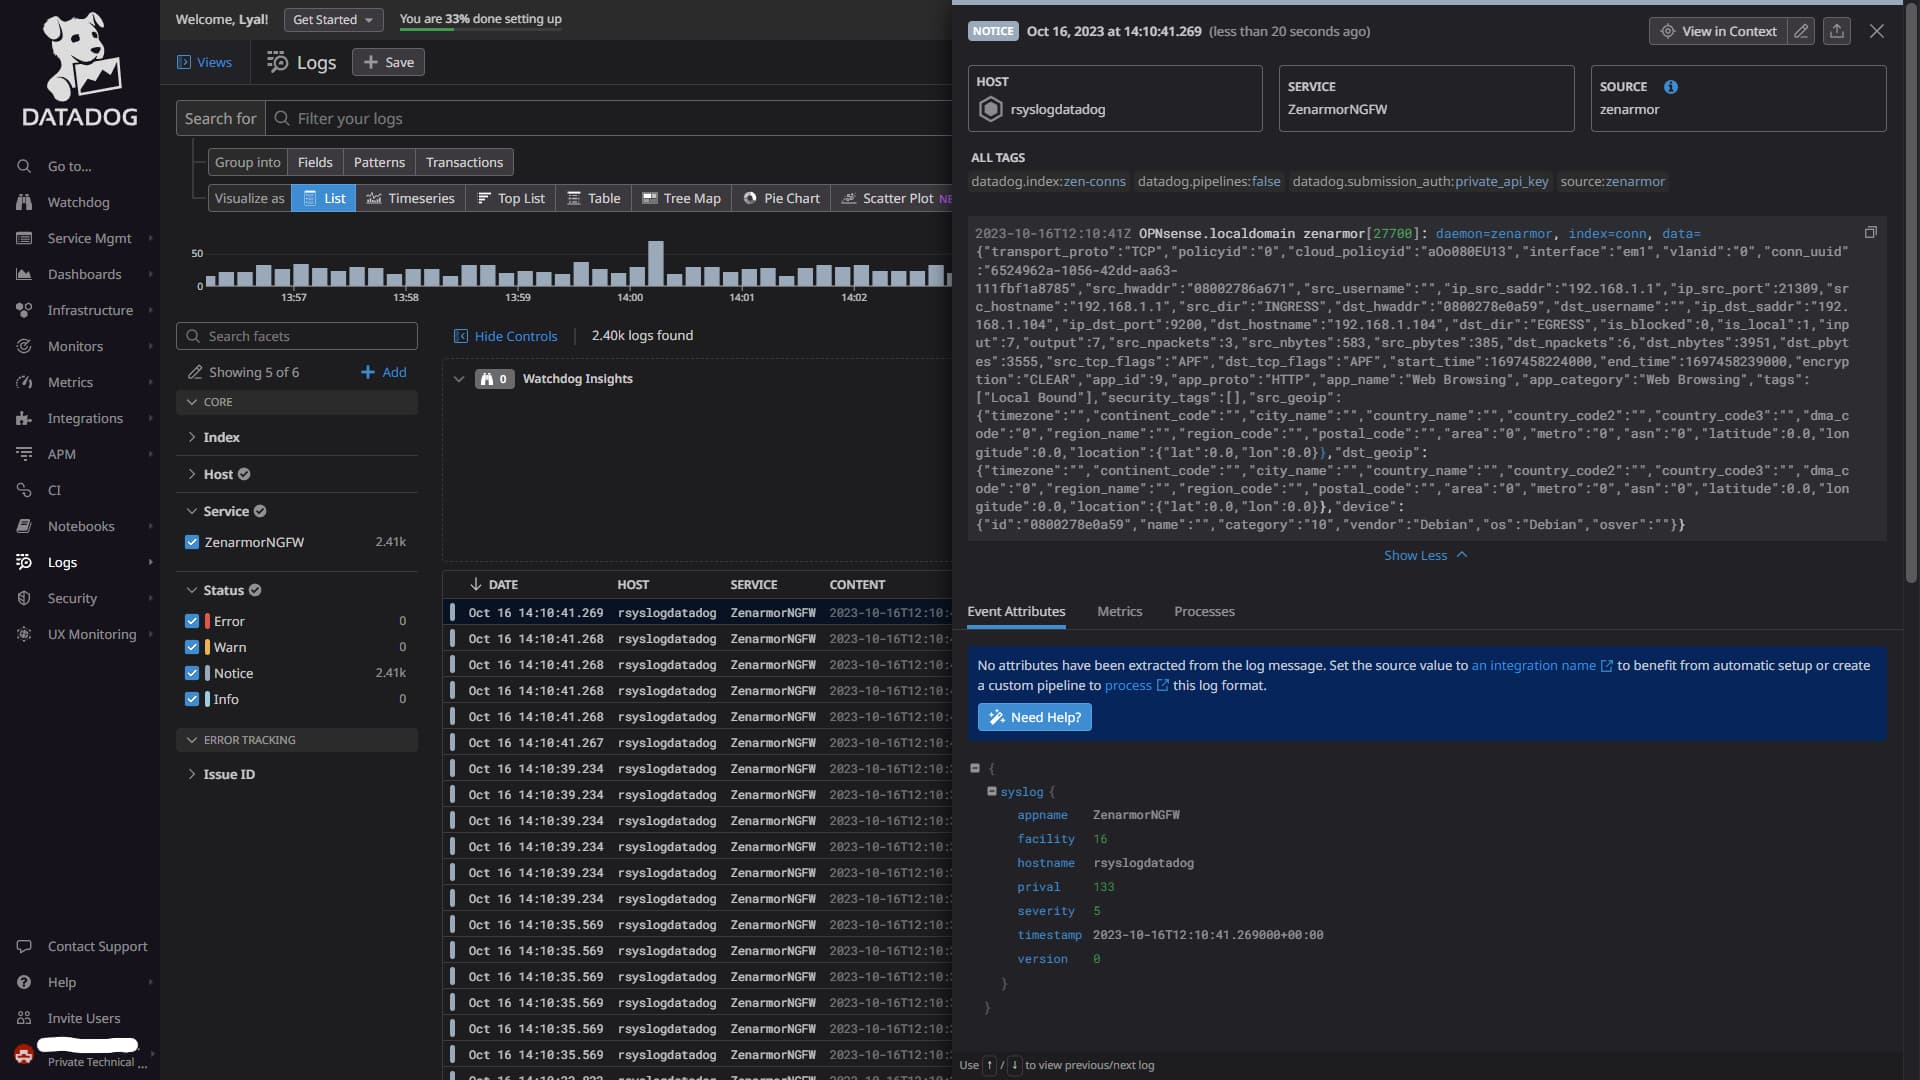Screen dimensions: 1920x1080
Task: Switch to the Metrics tab
Action: (x=1119, y=611)
